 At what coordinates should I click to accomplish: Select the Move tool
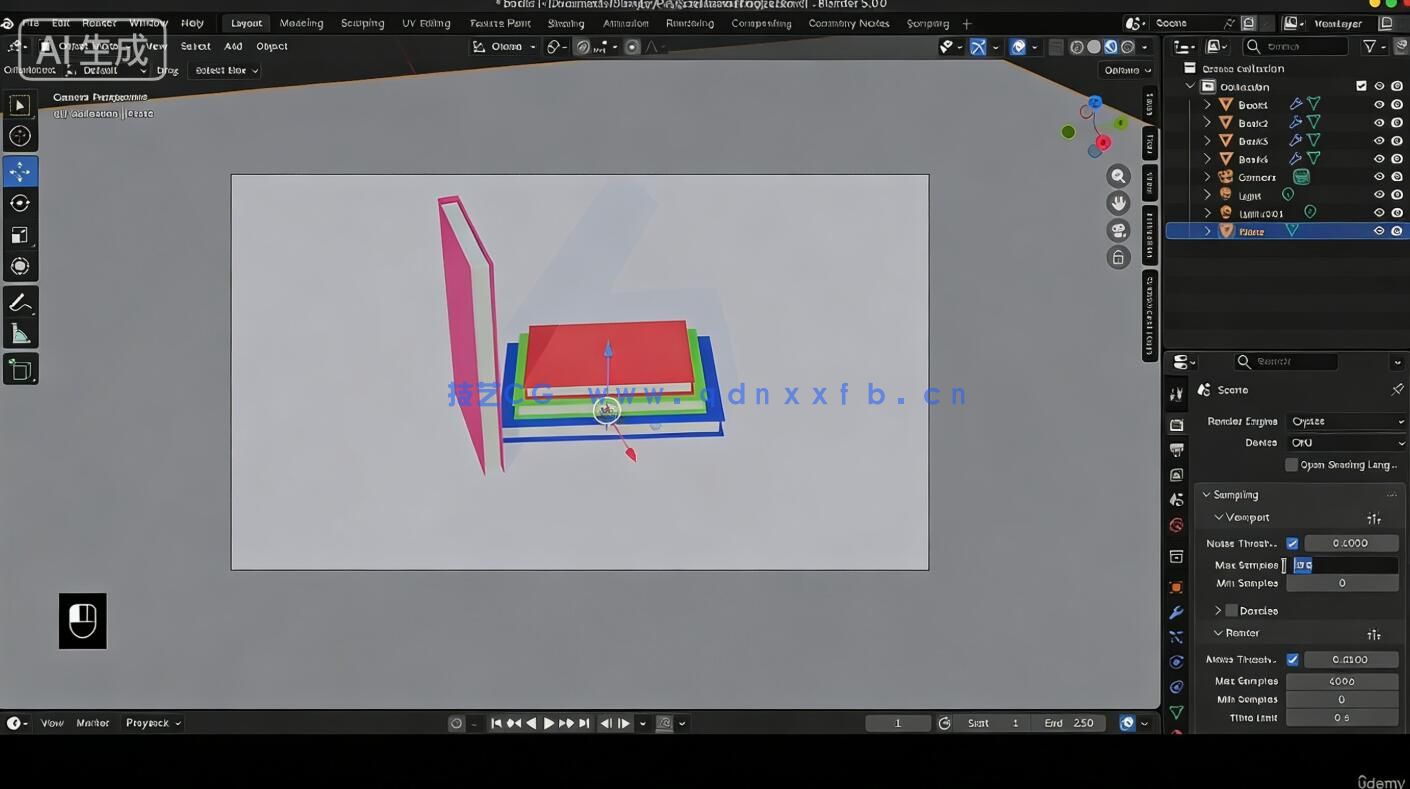point(20,171)
